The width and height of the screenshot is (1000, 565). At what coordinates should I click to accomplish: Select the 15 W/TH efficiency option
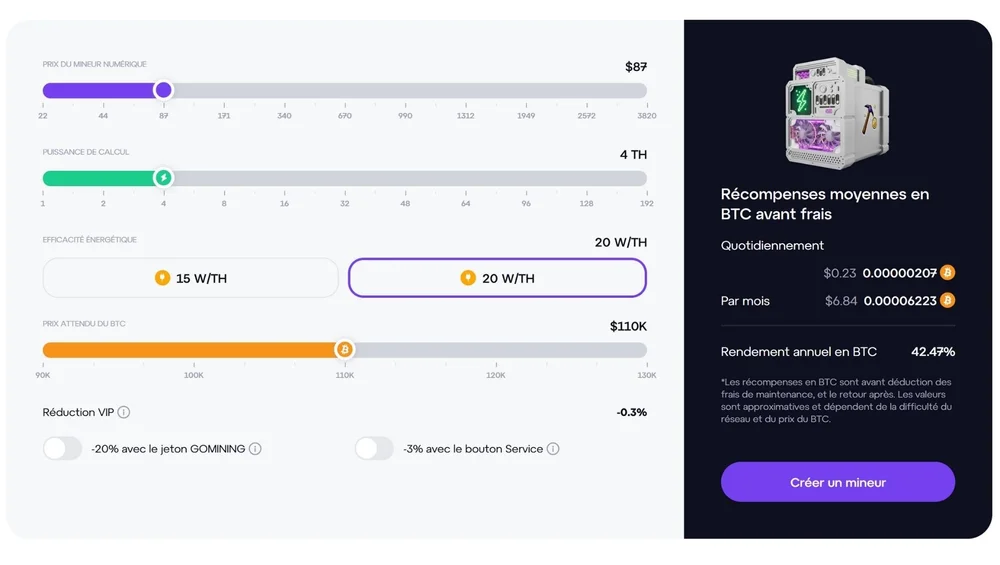click(191, 278)
